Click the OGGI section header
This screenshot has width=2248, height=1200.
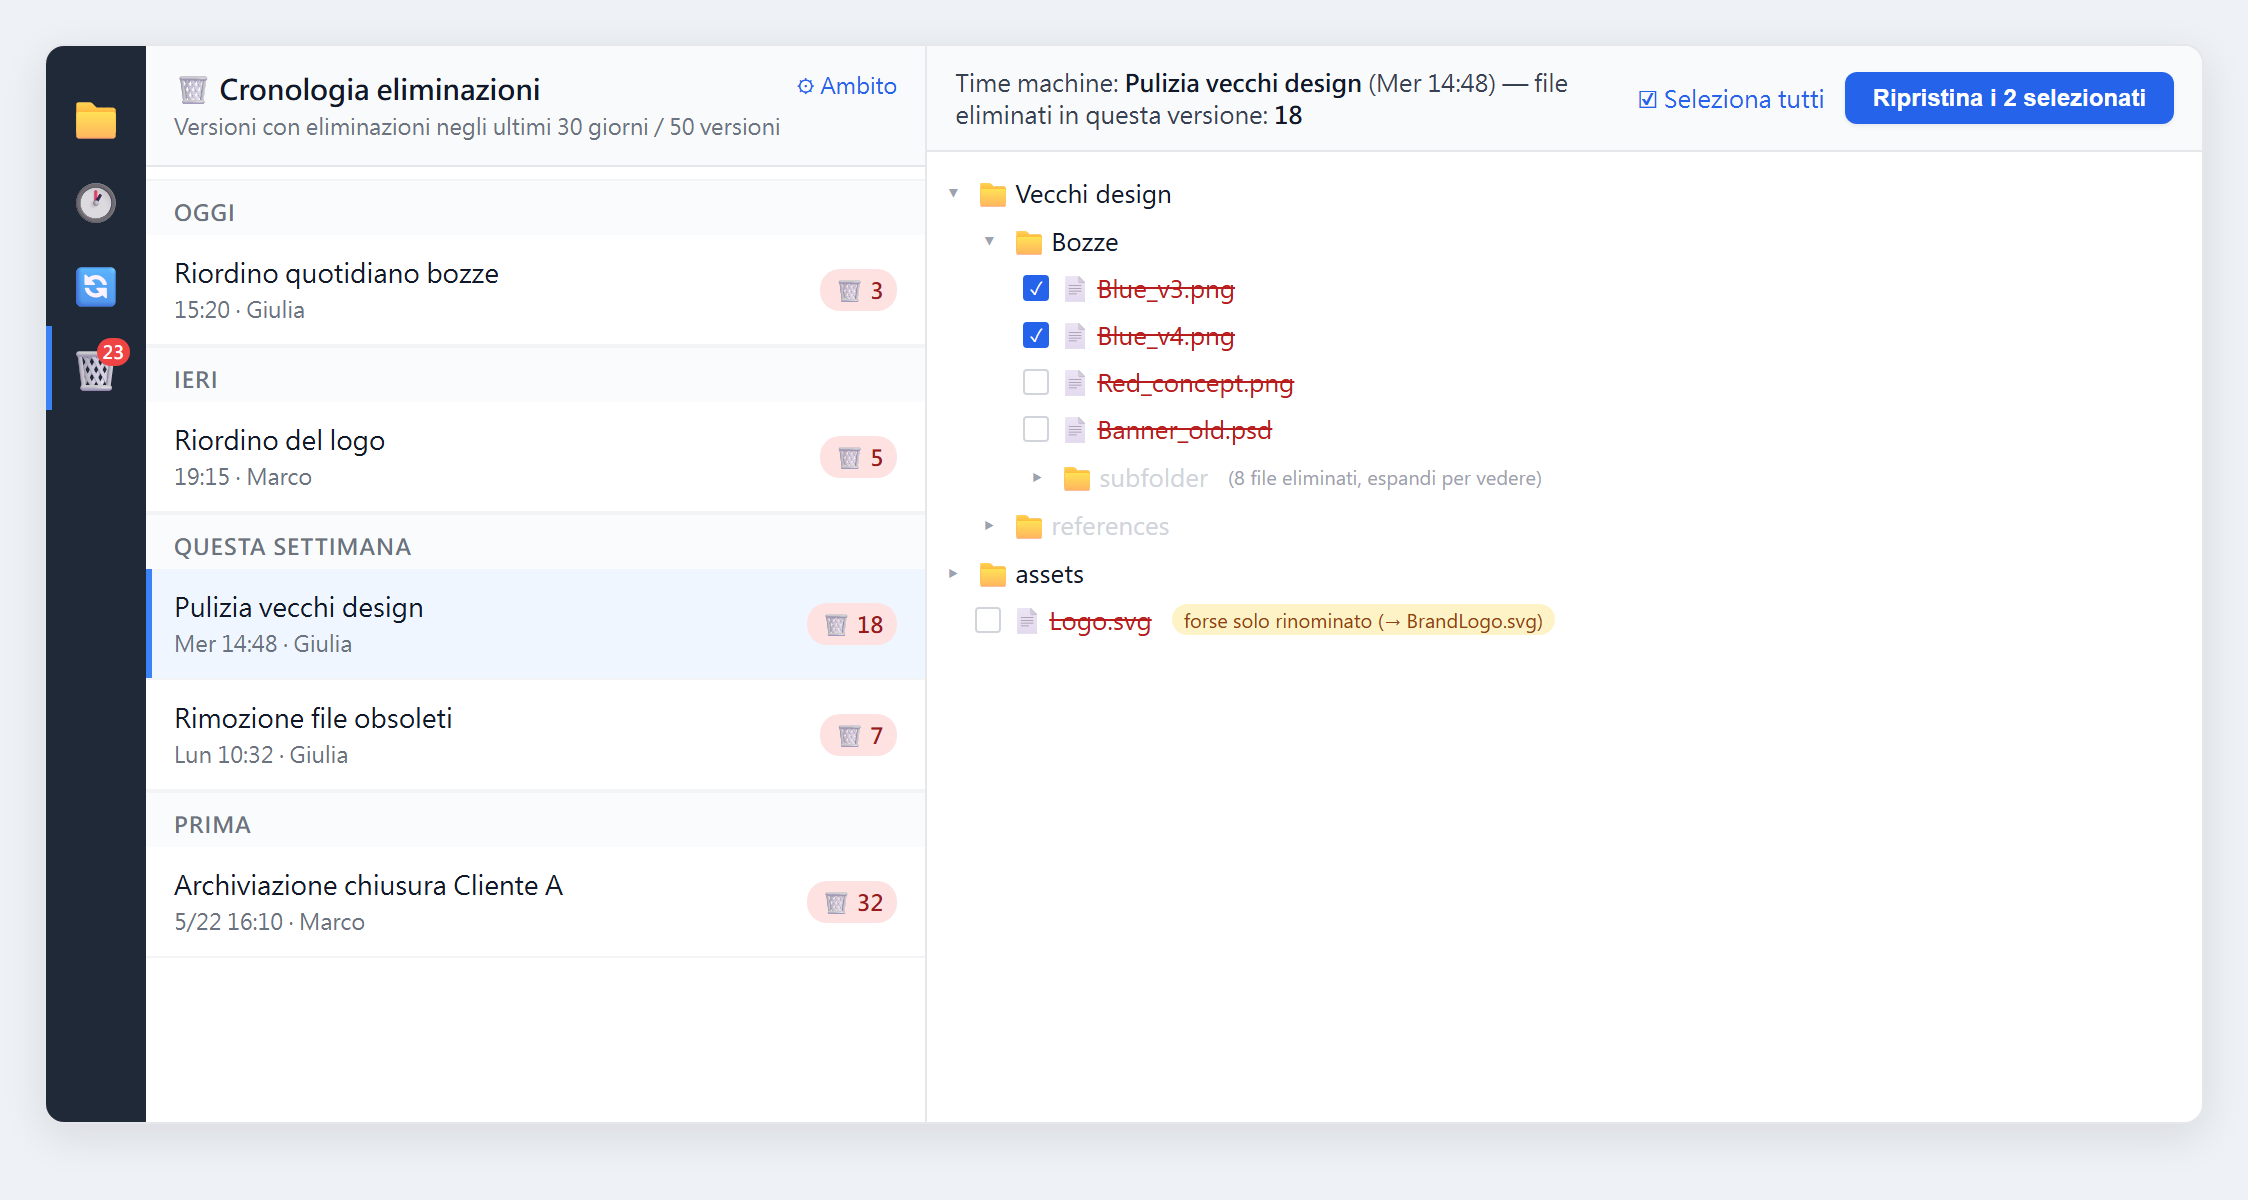point(204,213)
